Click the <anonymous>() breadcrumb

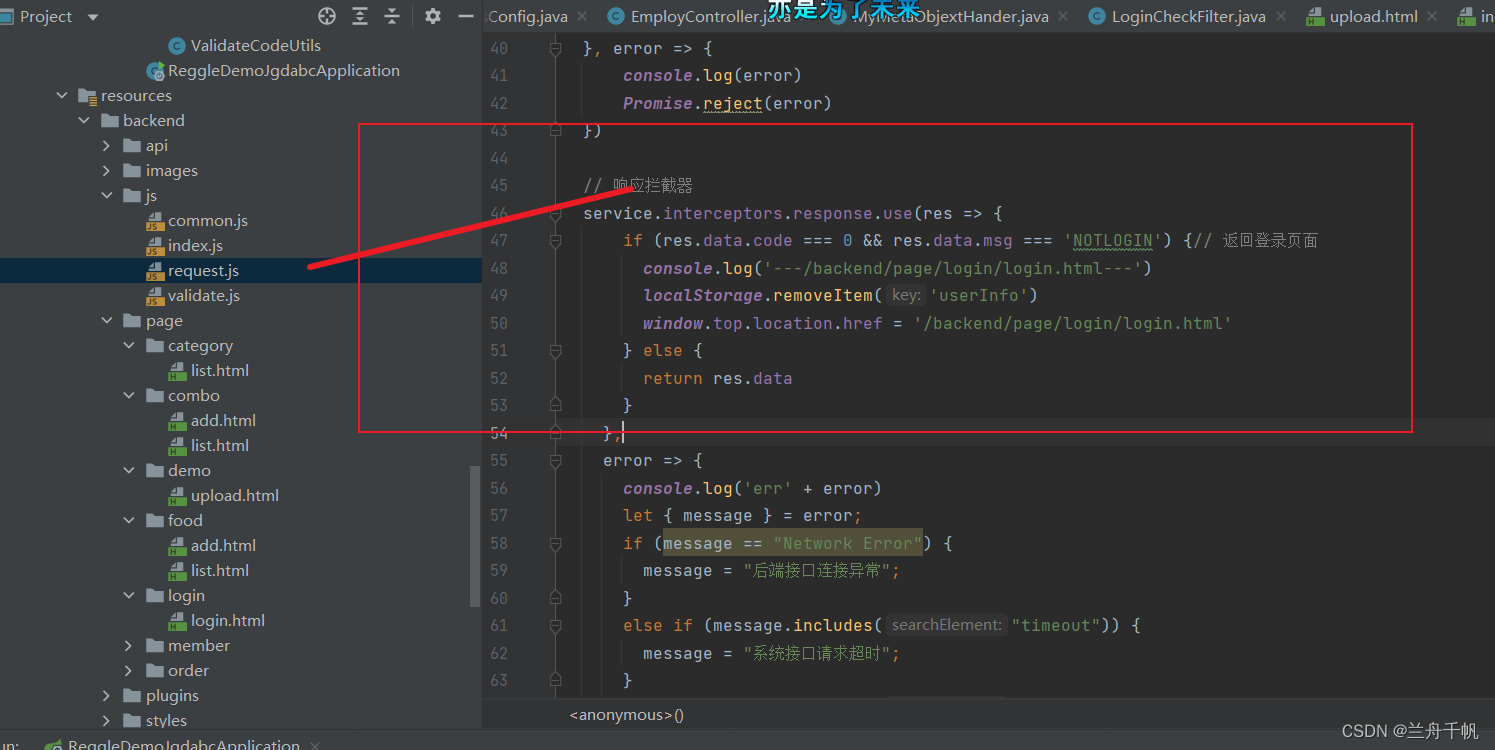pos(627,715)
